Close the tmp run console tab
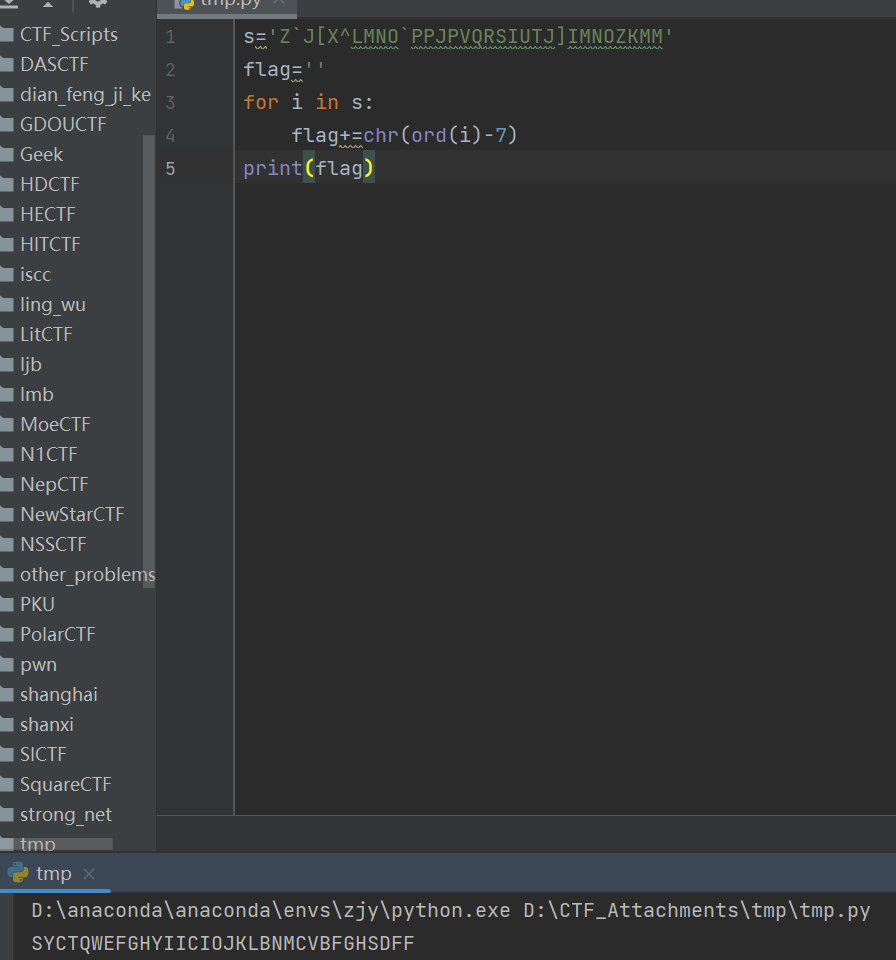This screenshot has height=960, width=896. point(88,874)
